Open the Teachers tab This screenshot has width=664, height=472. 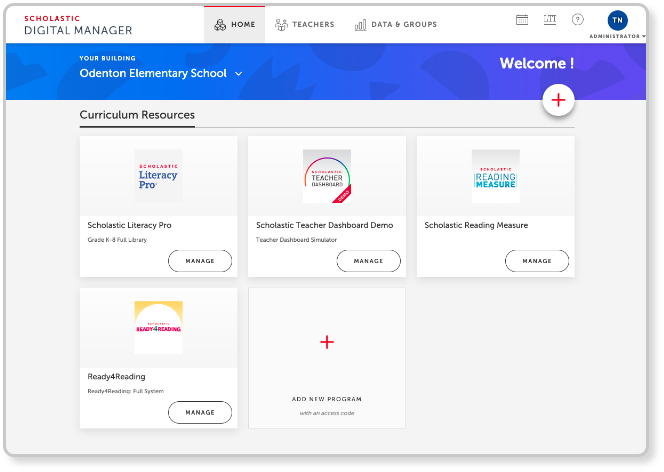pyautogui.click(x=304, y=25)
